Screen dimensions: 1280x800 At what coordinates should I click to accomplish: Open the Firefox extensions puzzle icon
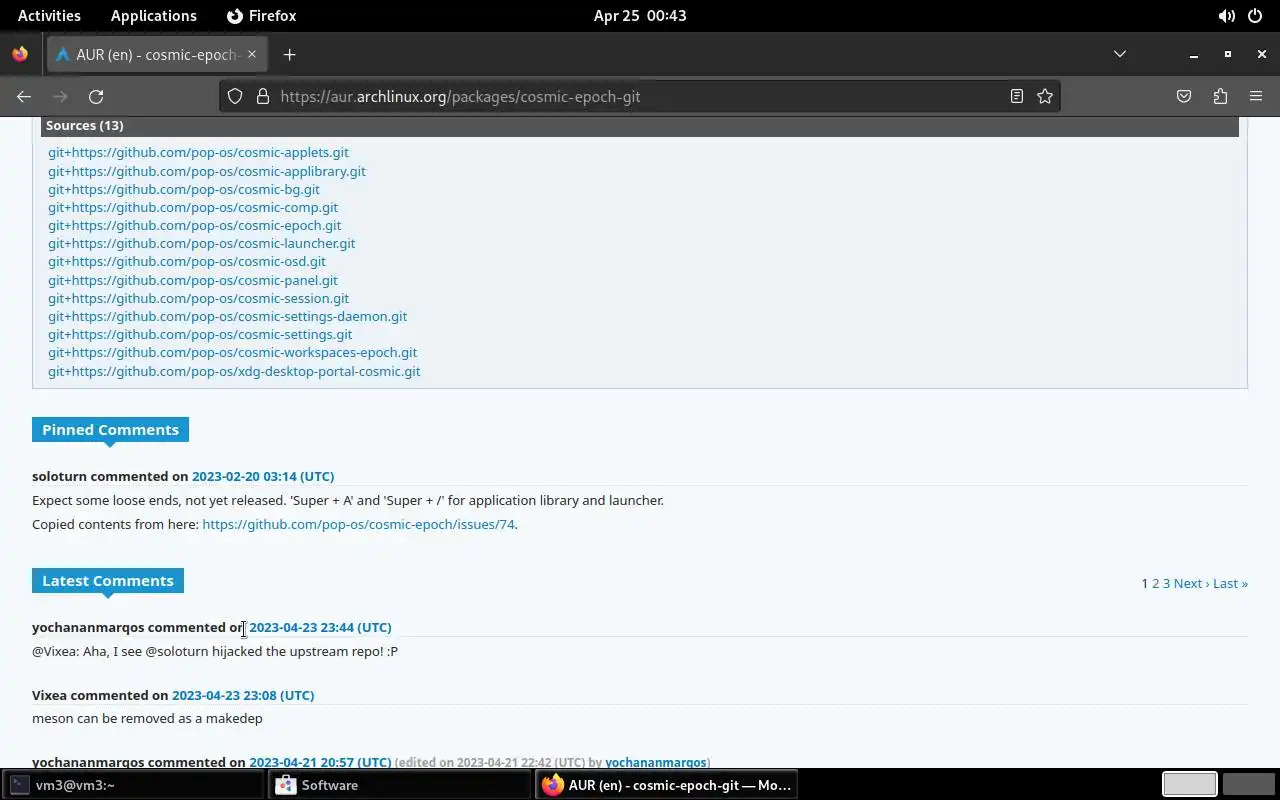tap(1220, 96)
